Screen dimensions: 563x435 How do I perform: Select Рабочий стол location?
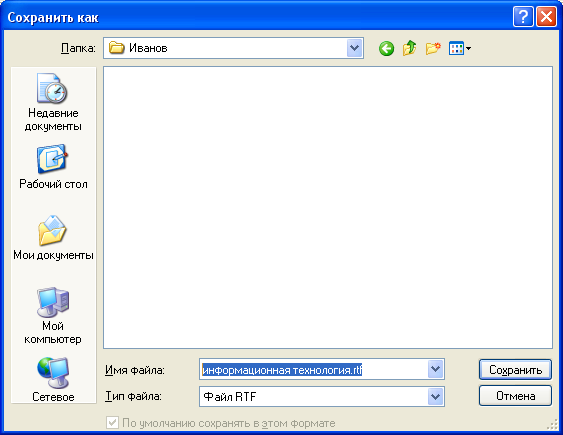point(53,167)
